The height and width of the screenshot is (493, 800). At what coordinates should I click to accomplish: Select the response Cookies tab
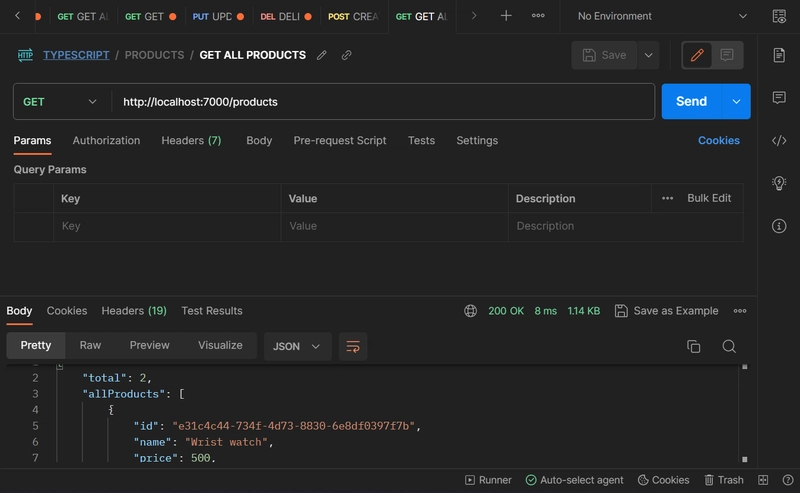coord(67,311)
